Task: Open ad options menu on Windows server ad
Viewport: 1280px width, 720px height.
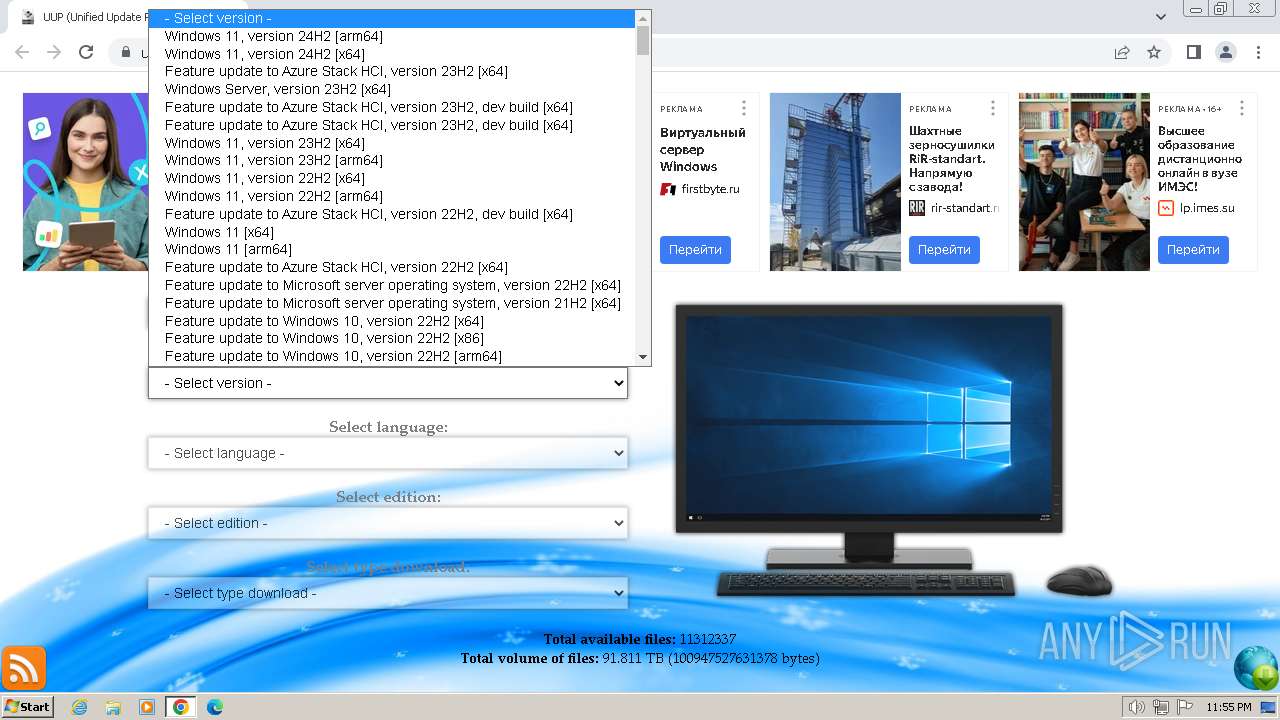Action: 744,108
